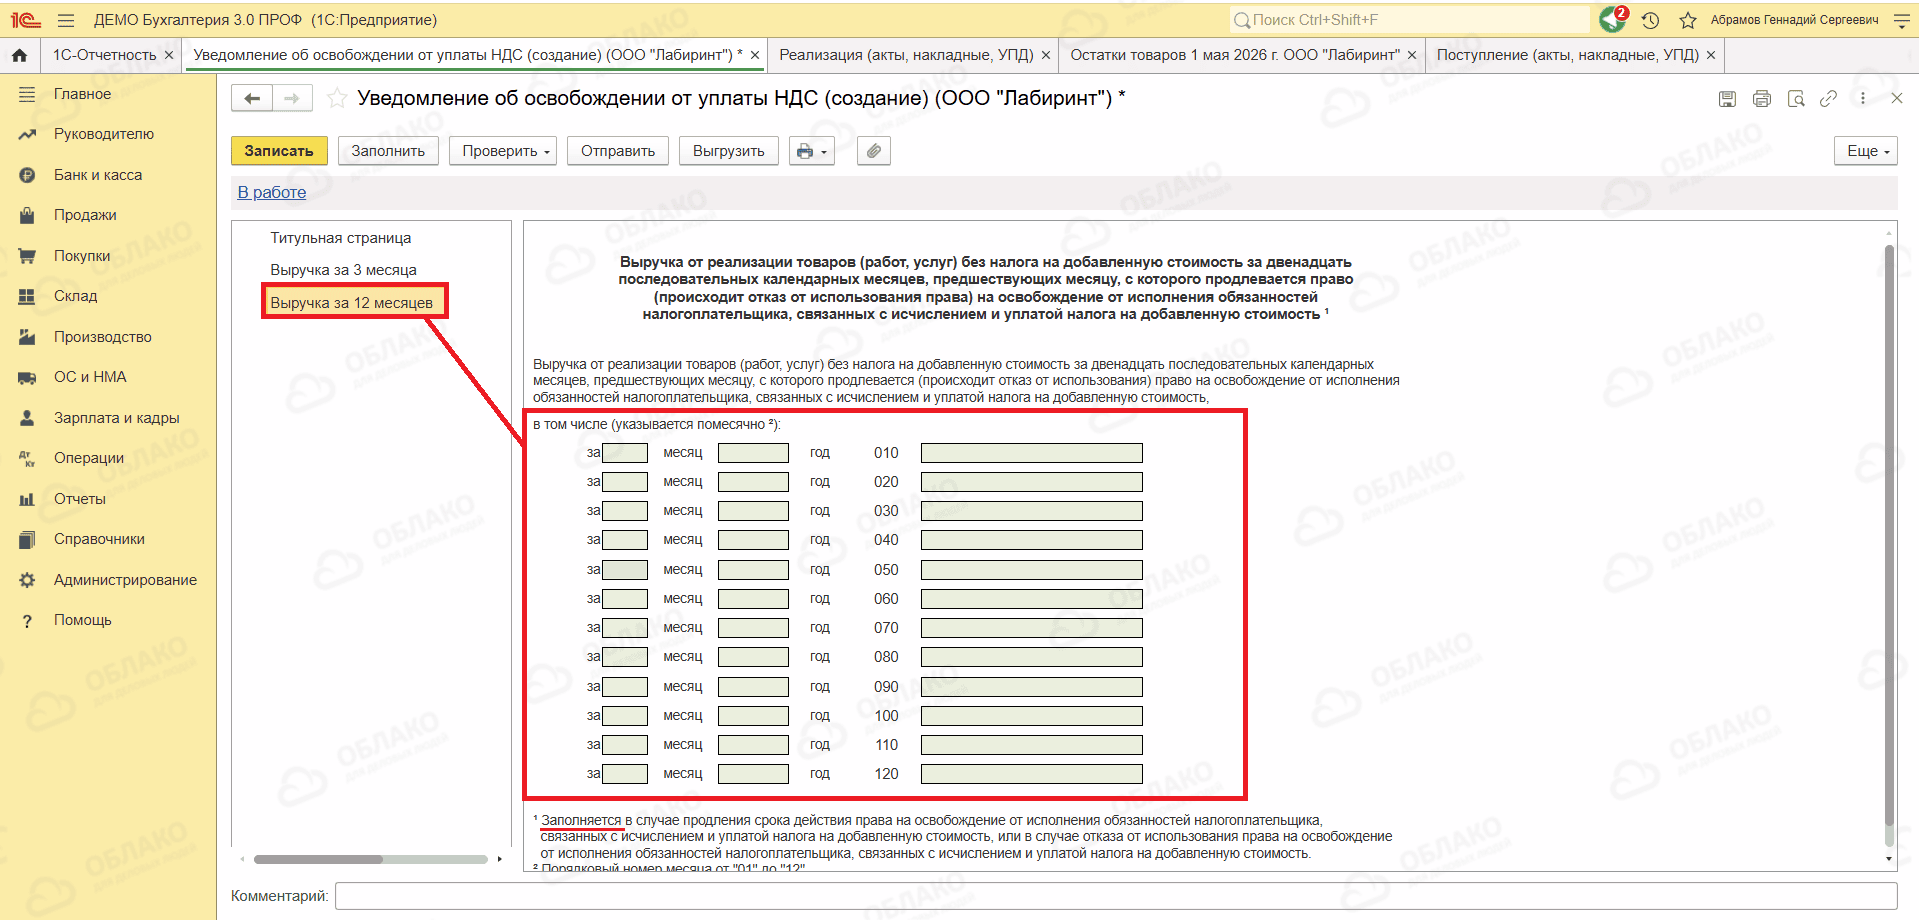Screen dimensions: 1919x920
Task: Open the Продажи section
Action: [85, 215]
